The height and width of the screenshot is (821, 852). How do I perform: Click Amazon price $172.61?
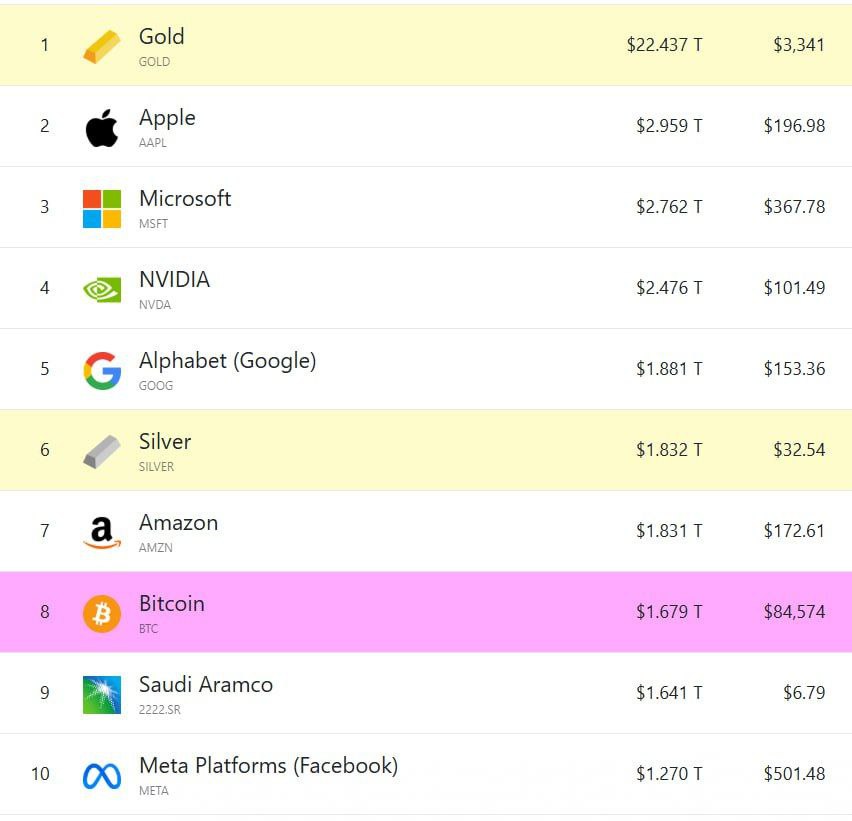coord(794,530)
